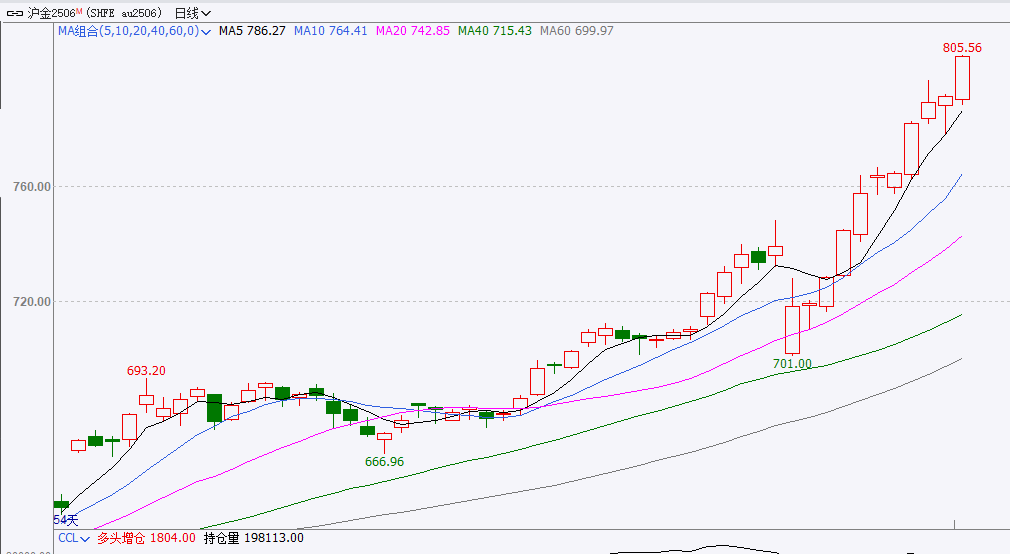Click the MA5 786.27 value
Screen dimensions: 1010x554
[252, 31]
